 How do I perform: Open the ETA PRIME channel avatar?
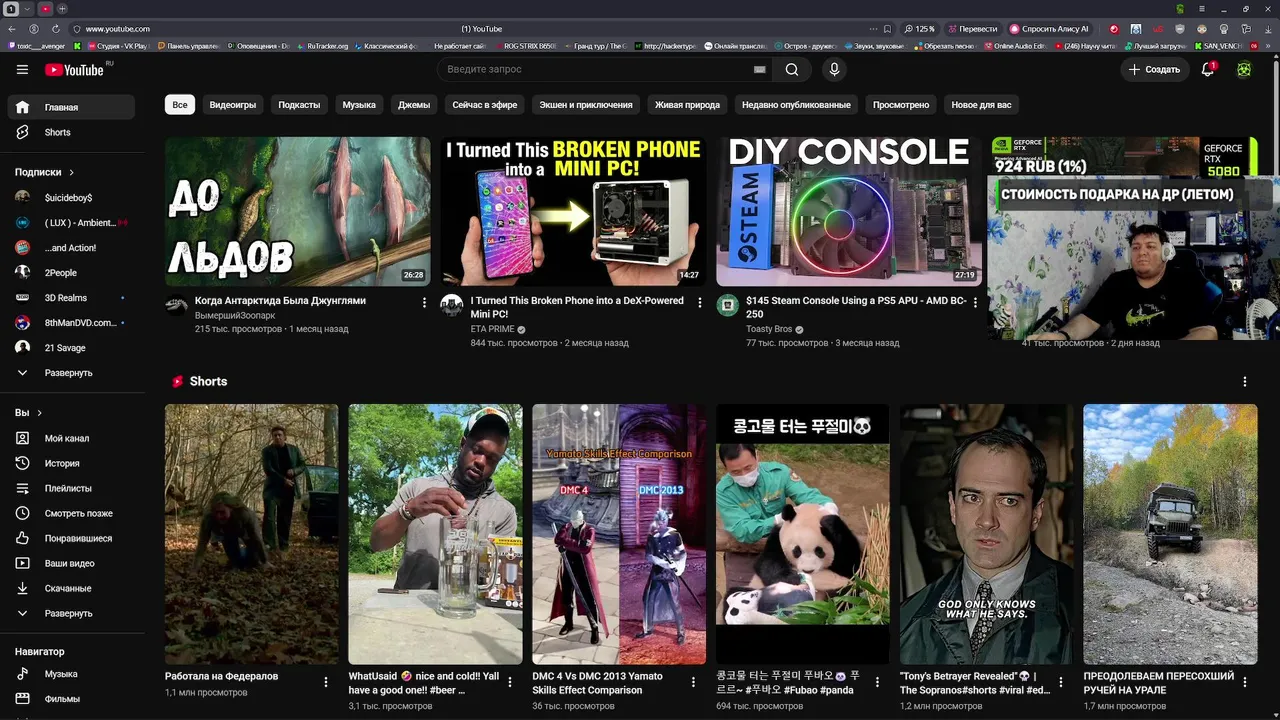point(452,305)
